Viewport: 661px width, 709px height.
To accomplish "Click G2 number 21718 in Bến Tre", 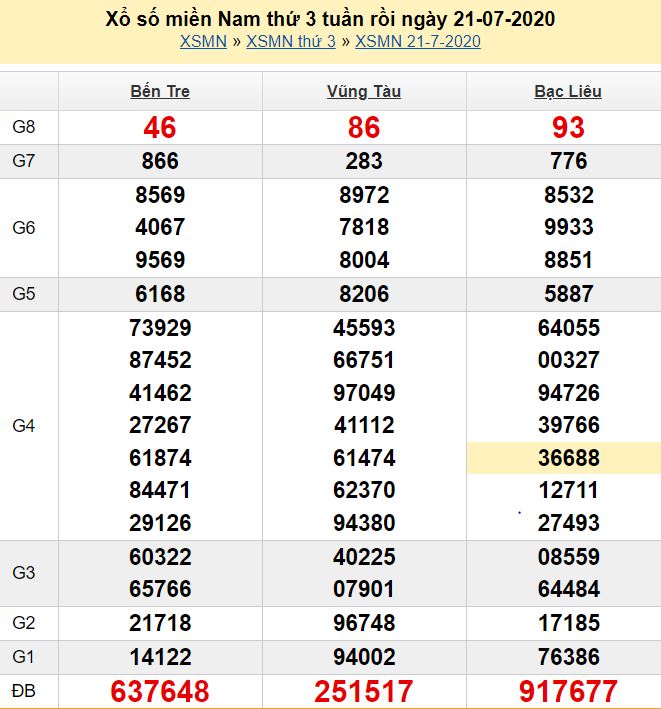I will pyautogui.click(x=160, y=623).
